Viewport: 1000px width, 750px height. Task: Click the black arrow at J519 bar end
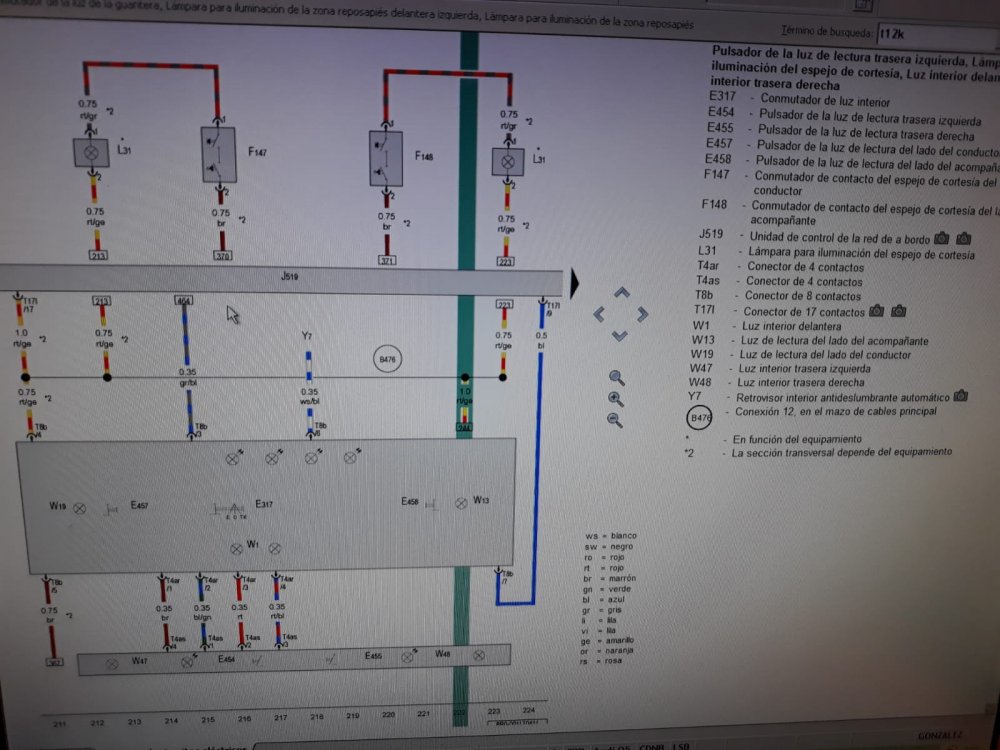point(574,284)
